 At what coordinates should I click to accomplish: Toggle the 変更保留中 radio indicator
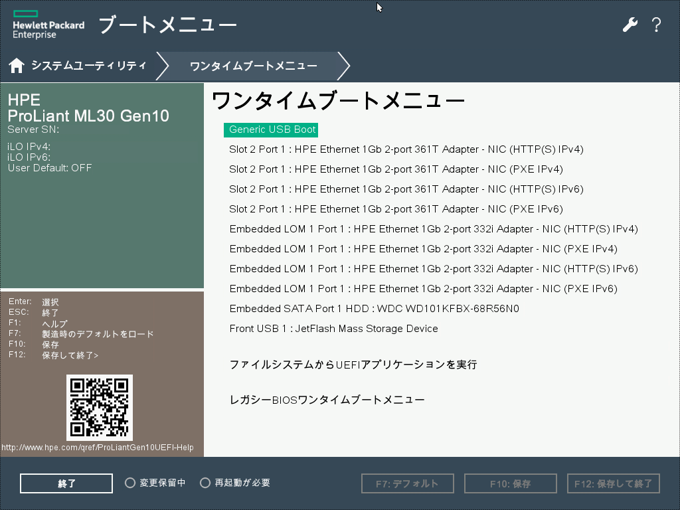130,483
